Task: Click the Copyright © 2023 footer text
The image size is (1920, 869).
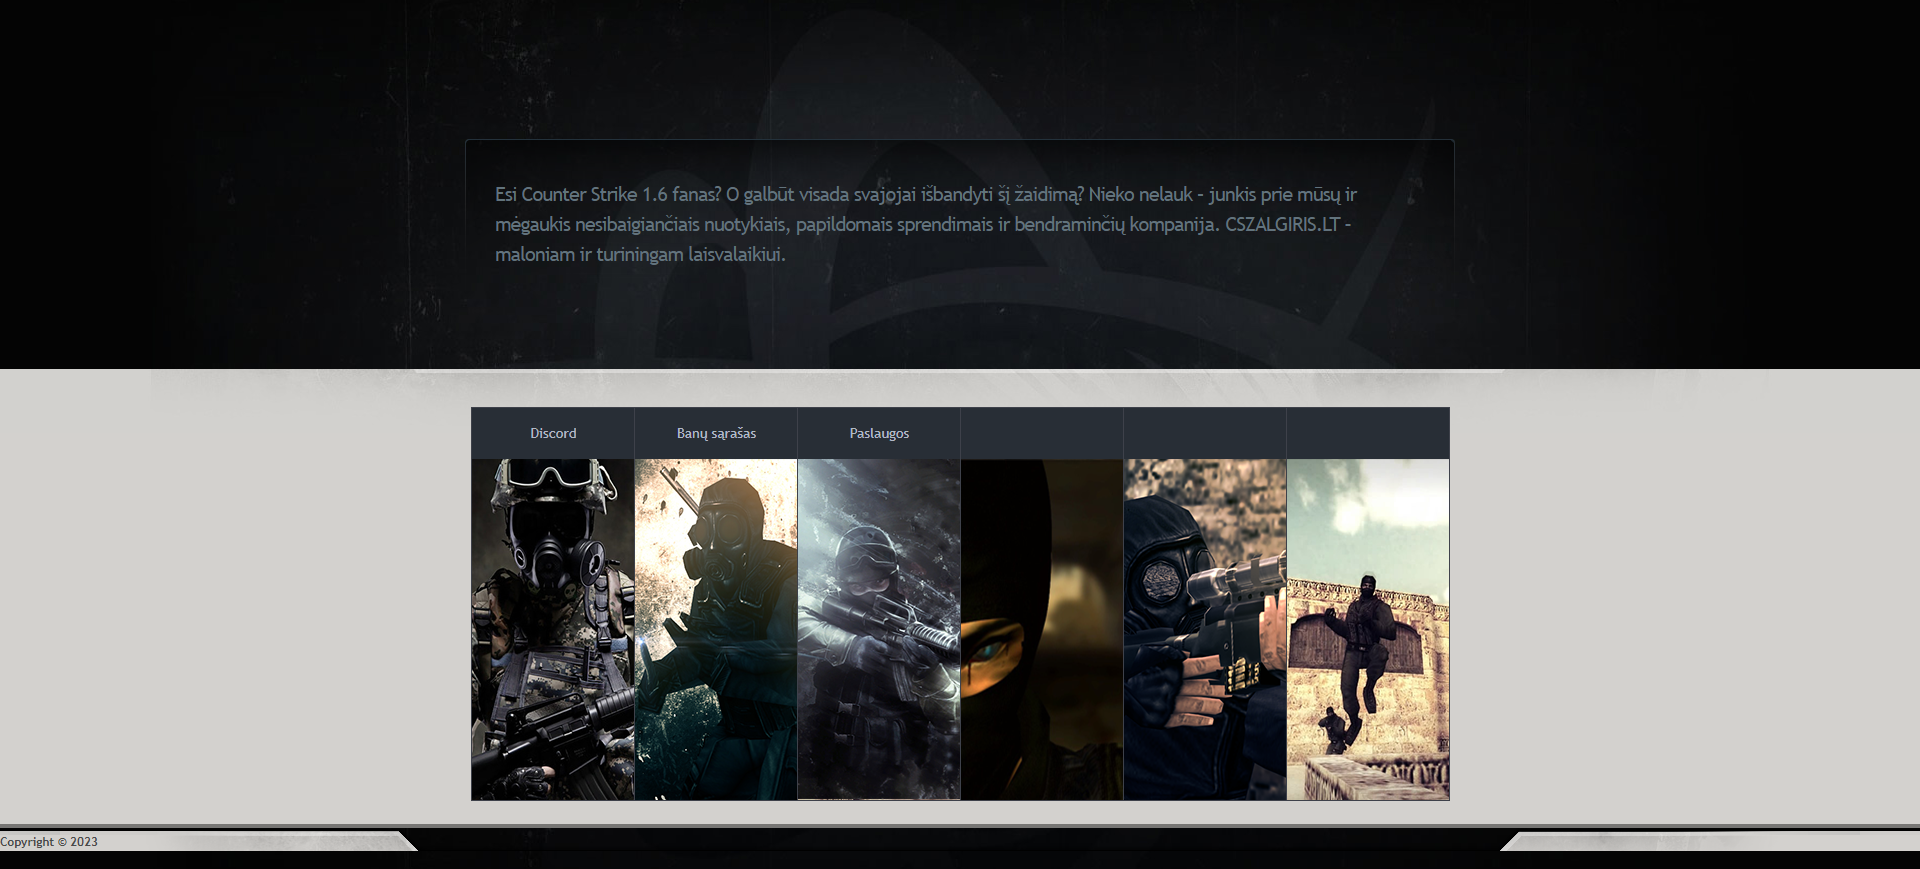Action: coord(49,842)
